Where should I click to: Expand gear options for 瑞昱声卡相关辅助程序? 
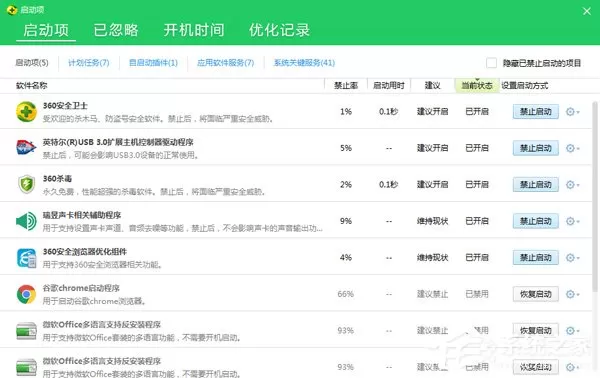tap(572, 221)
